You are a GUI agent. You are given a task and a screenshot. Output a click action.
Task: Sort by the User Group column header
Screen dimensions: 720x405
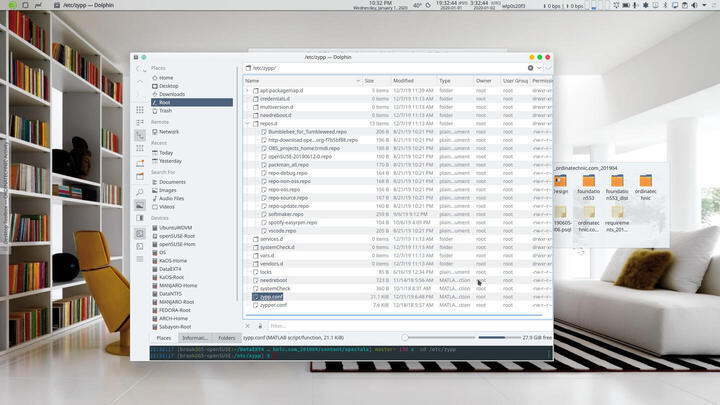coord(515,80)
